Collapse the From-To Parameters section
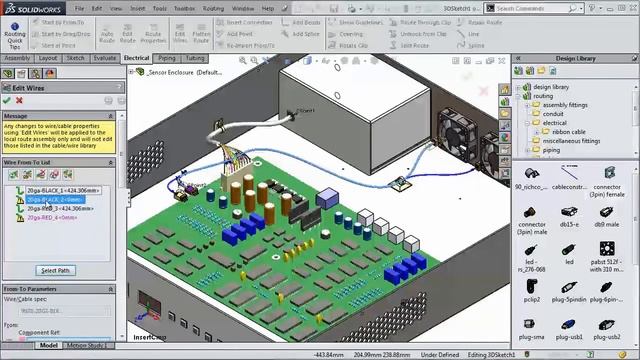640x360 pixels. click(110, 289)
